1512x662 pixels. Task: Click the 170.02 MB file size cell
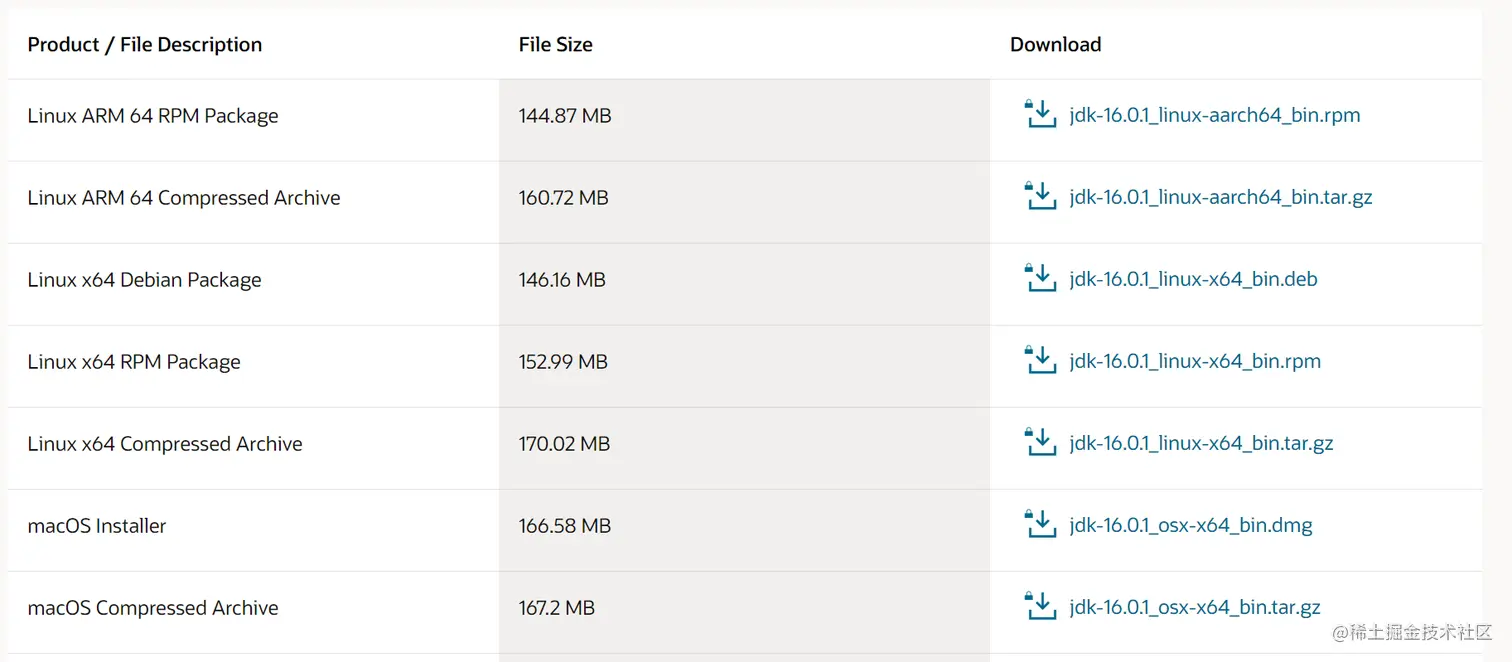click(x=564, y=444)
